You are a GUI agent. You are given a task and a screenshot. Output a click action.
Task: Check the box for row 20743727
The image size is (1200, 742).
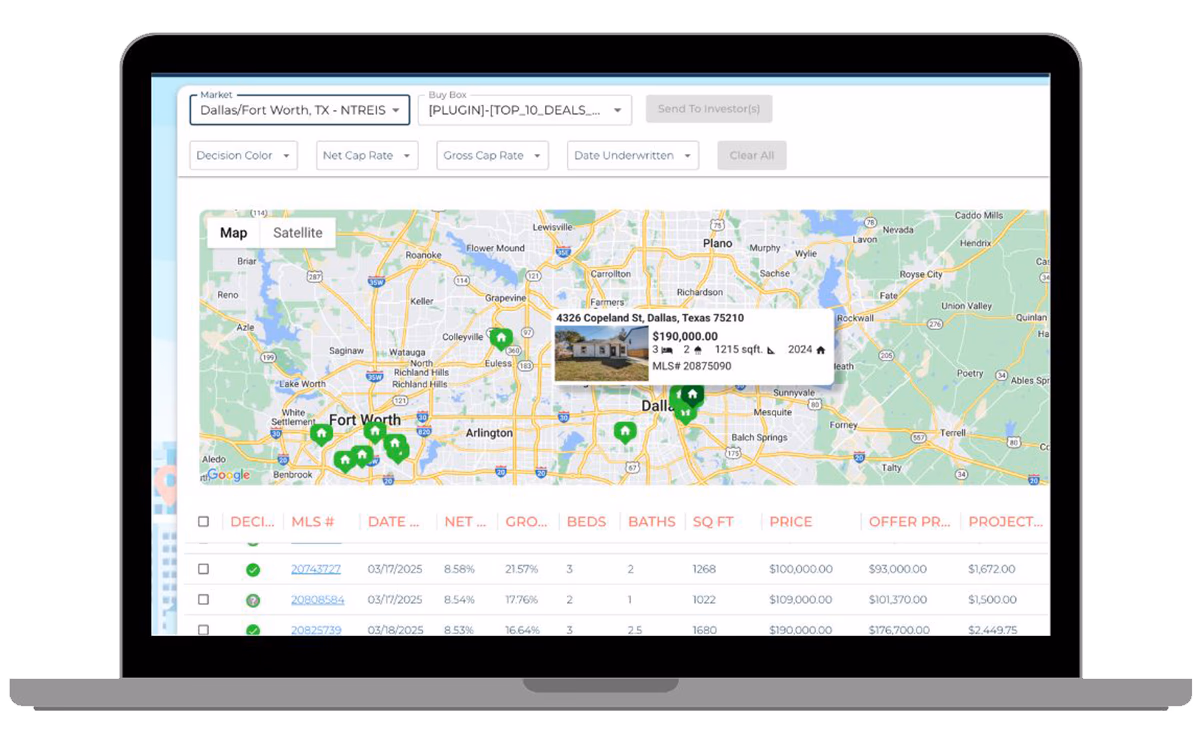[204, 569]
